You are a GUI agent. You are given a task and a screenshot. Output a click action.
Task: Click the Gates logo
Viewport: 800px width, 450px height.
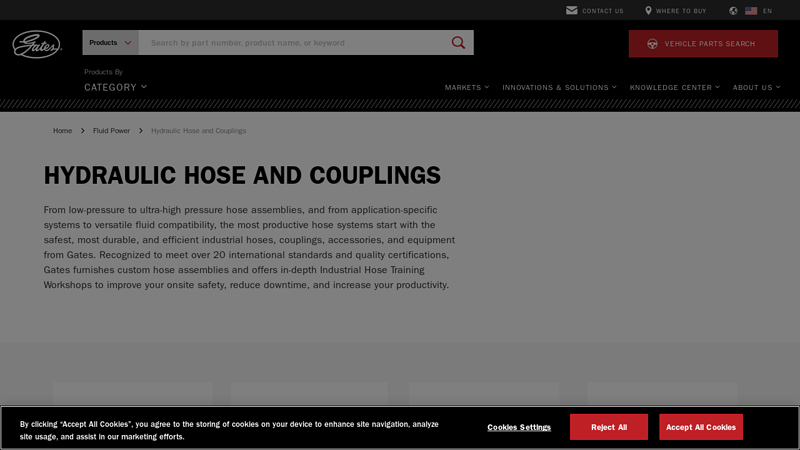(x=37, y=44)
